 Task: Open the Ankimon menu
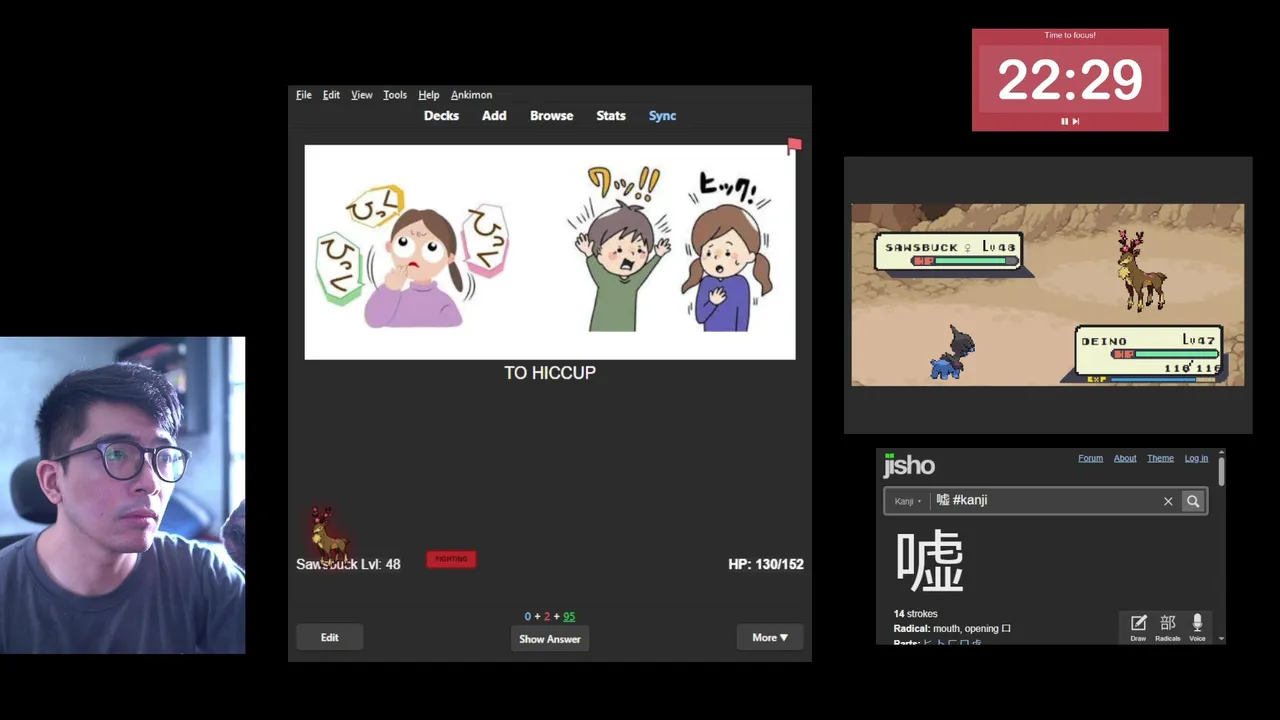coord(471,95)
